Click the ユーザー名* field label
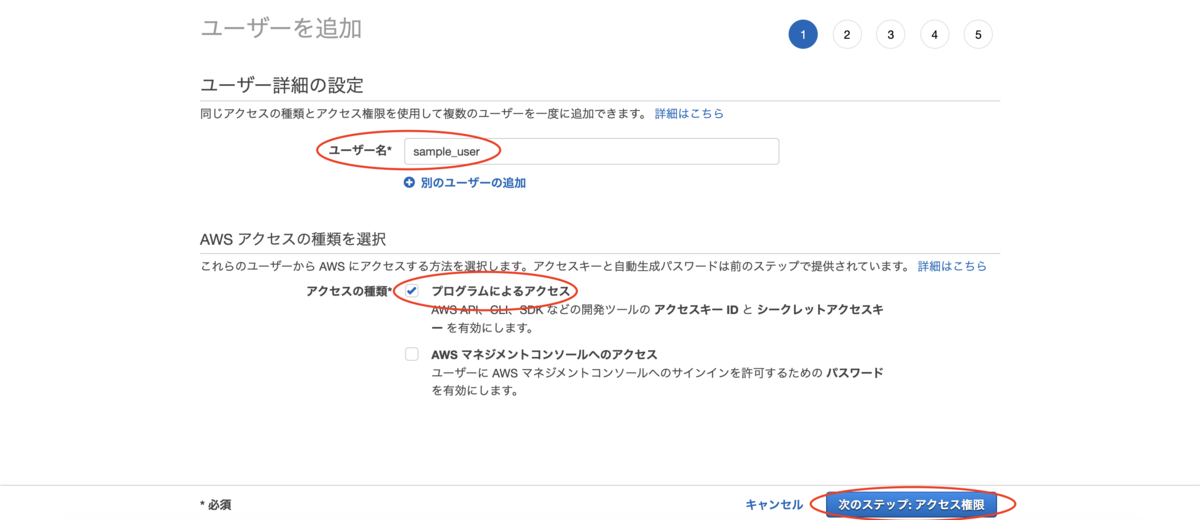 click(x=361, y=151)
